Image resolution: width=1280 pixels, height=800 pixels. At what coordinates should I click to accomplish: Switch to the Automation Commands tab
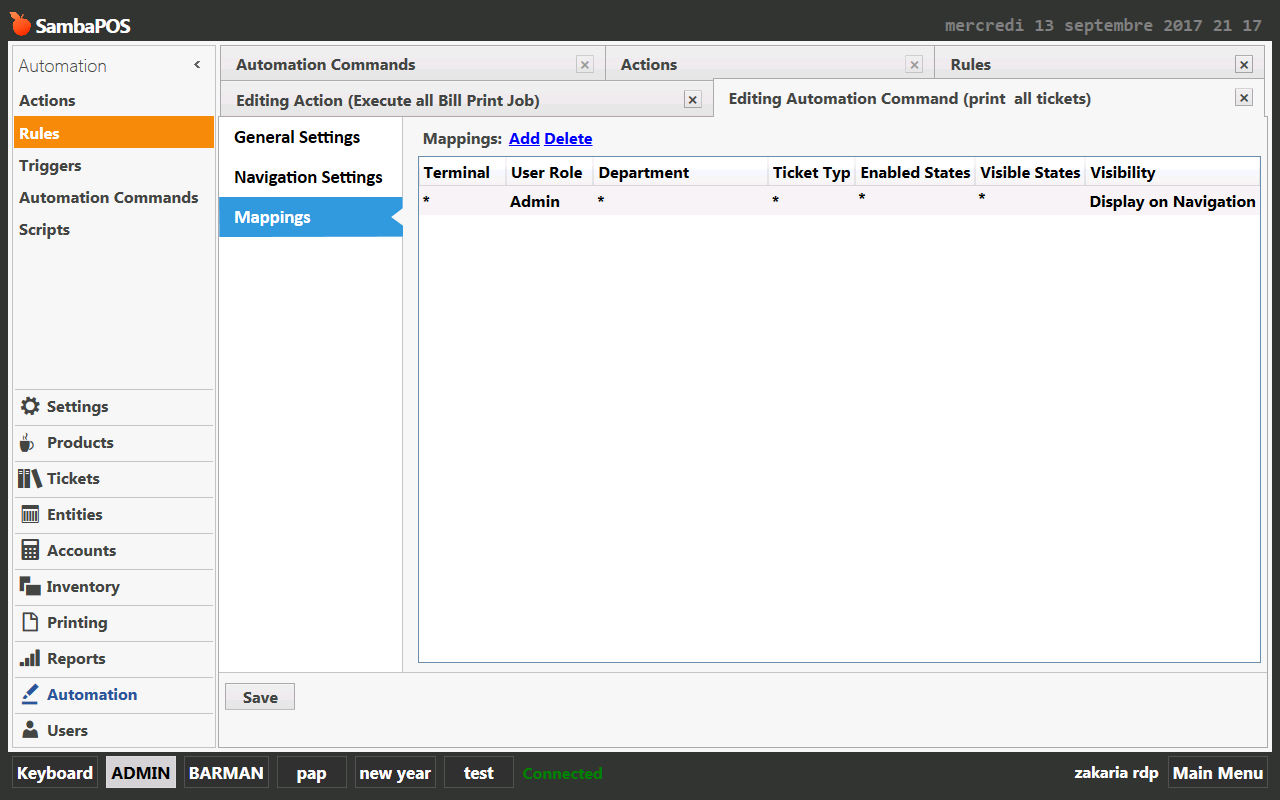[325, 65]
